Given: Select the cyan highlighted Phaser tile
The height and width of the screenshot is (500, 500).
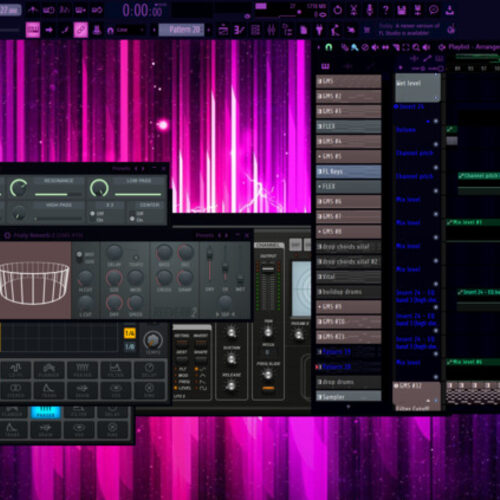Looking at the screenshot, I should (46, 411).
